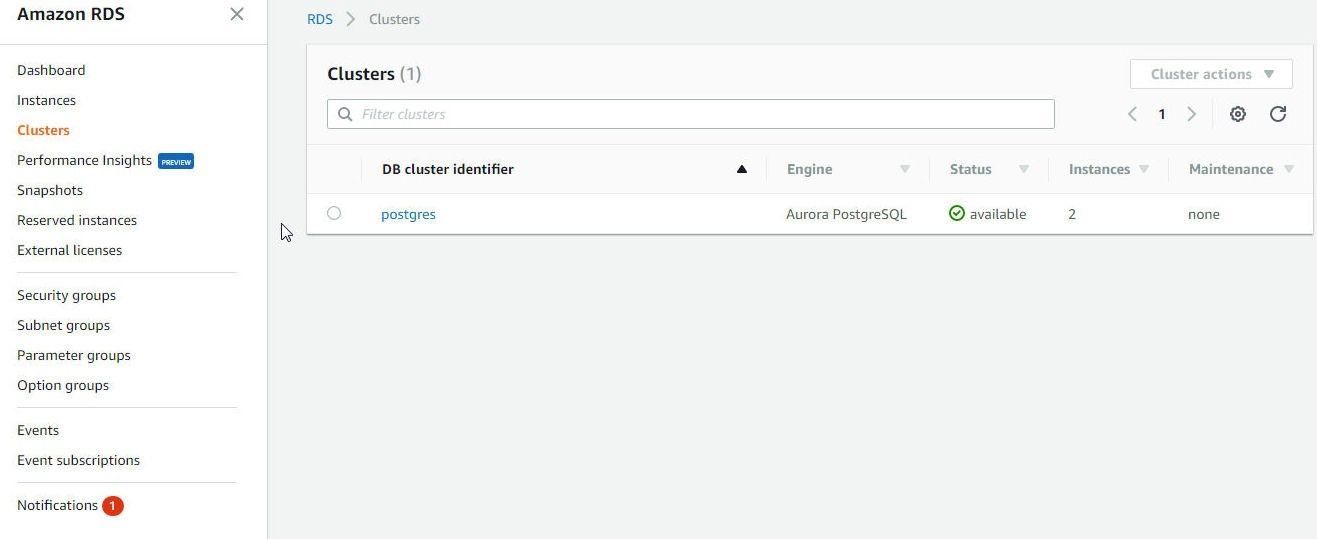1317x539 pixels.
Task: Click the Status column header
Action: (x=970, y=169)
